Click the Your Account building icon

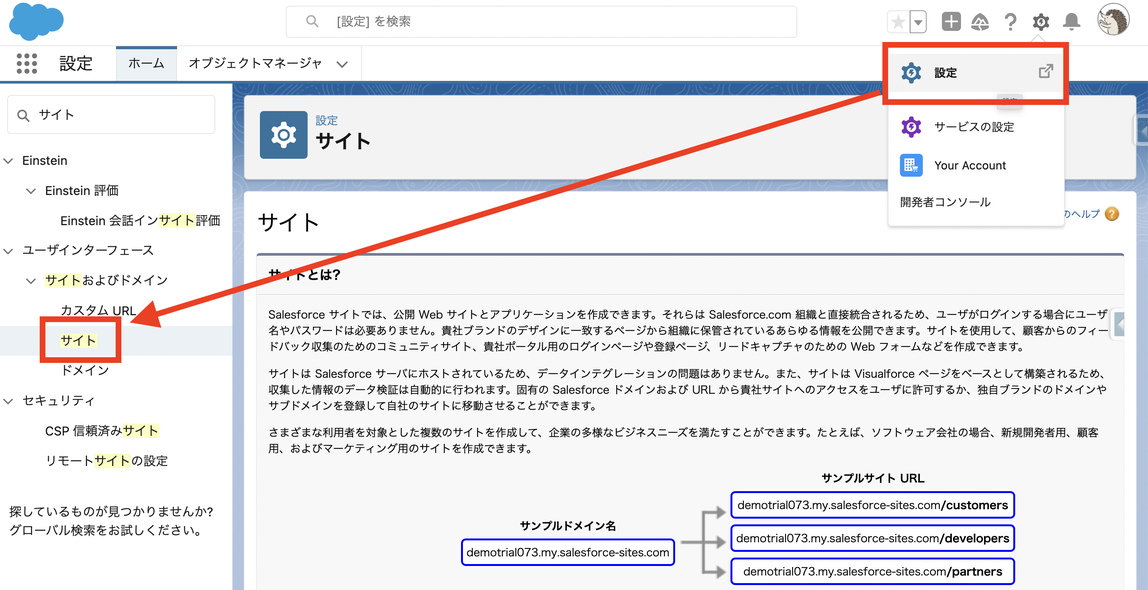(x=911, y=165)
